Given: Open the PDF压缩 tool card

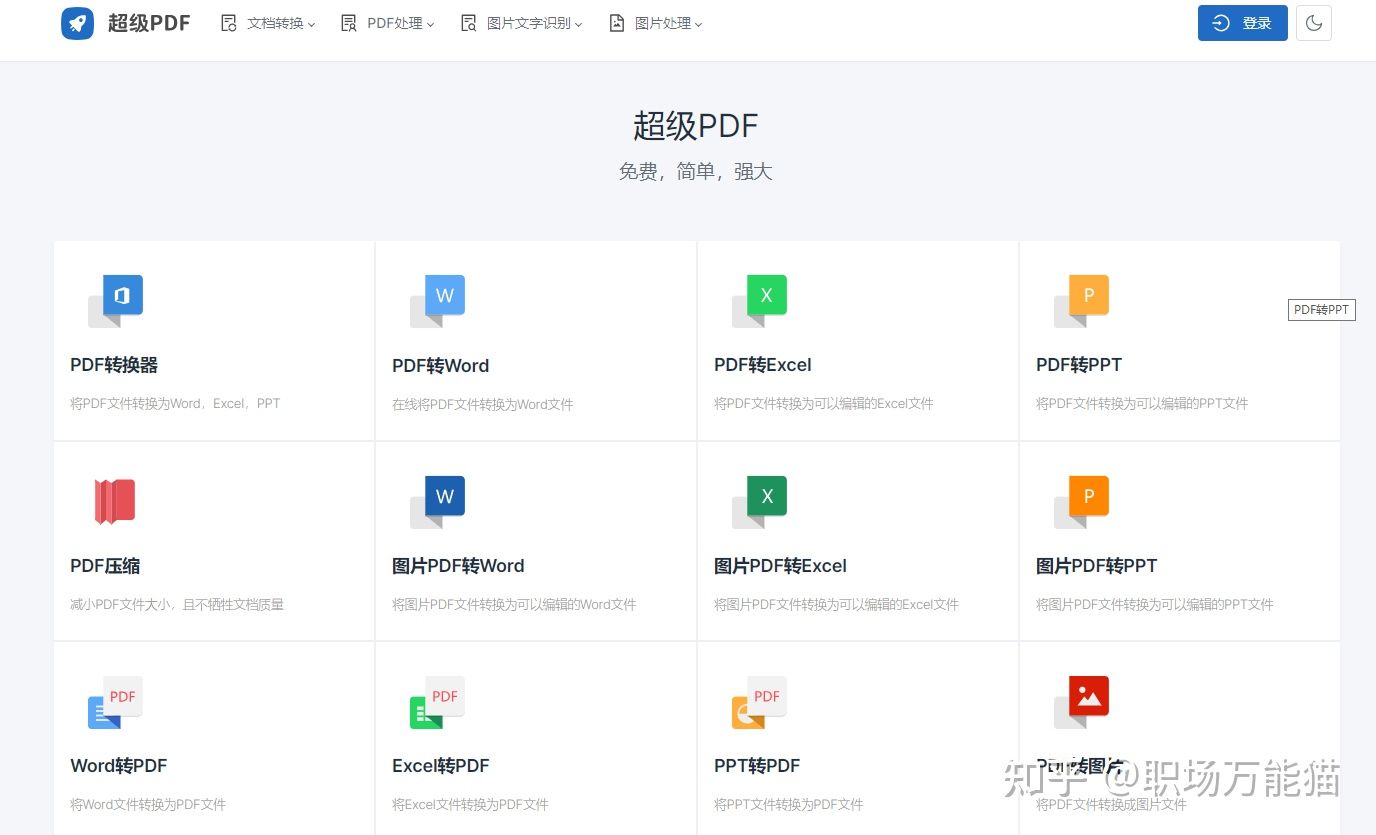Looking at the screenshot, I should (x=214, y=540).
